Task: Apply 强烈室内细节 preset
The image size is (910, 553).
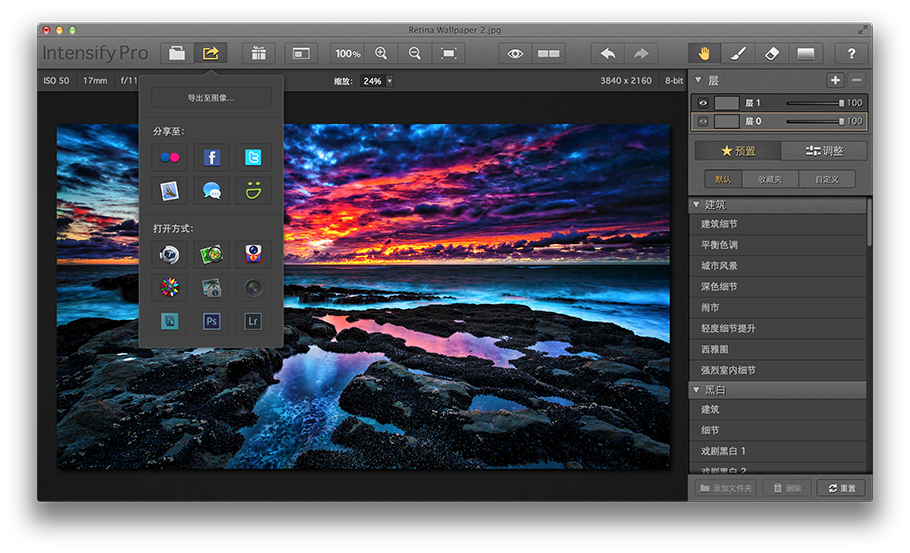Action: click(x=778, y=370)
